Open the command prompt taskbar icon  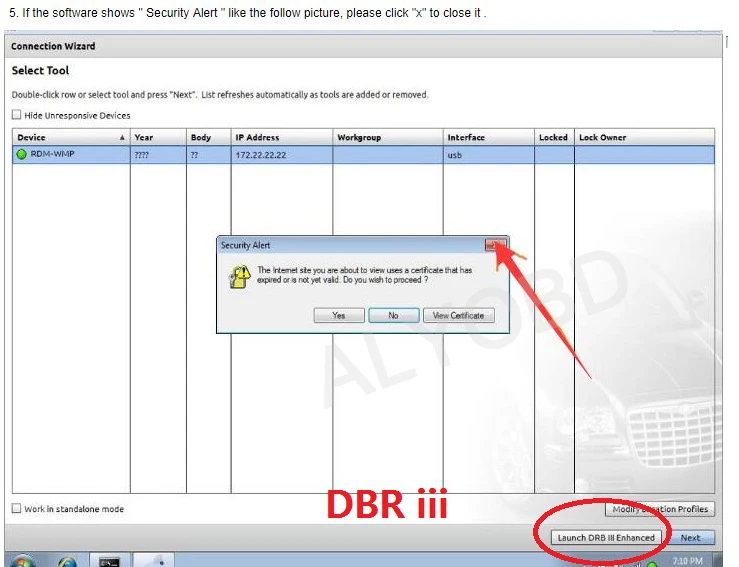[109, 561]
